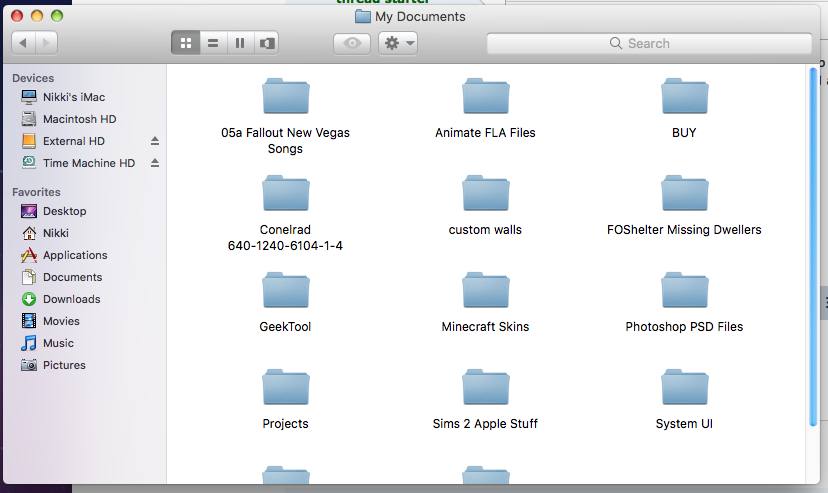Select the BUY folder icon
Viewport: 828px width, 493px height.
pyautogui.click(x=684, y=96)
